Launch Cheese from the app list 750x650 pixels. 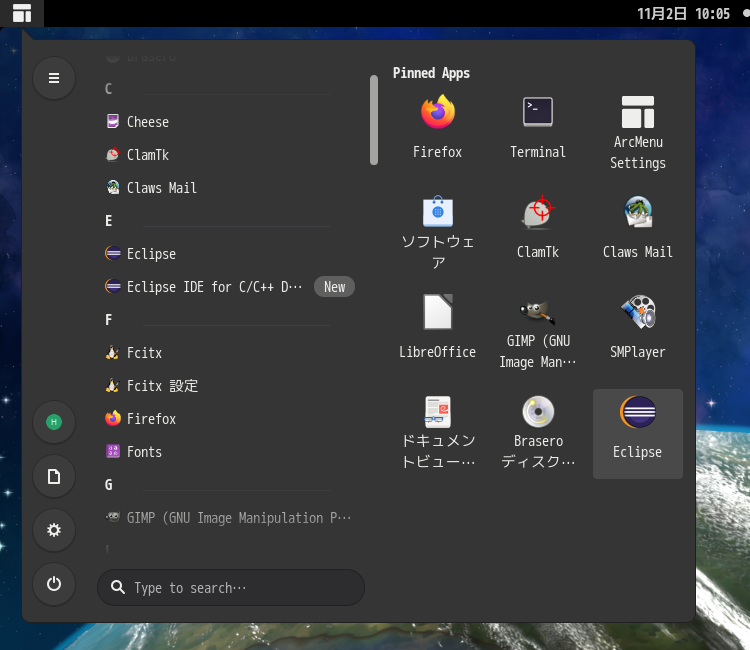229,122
